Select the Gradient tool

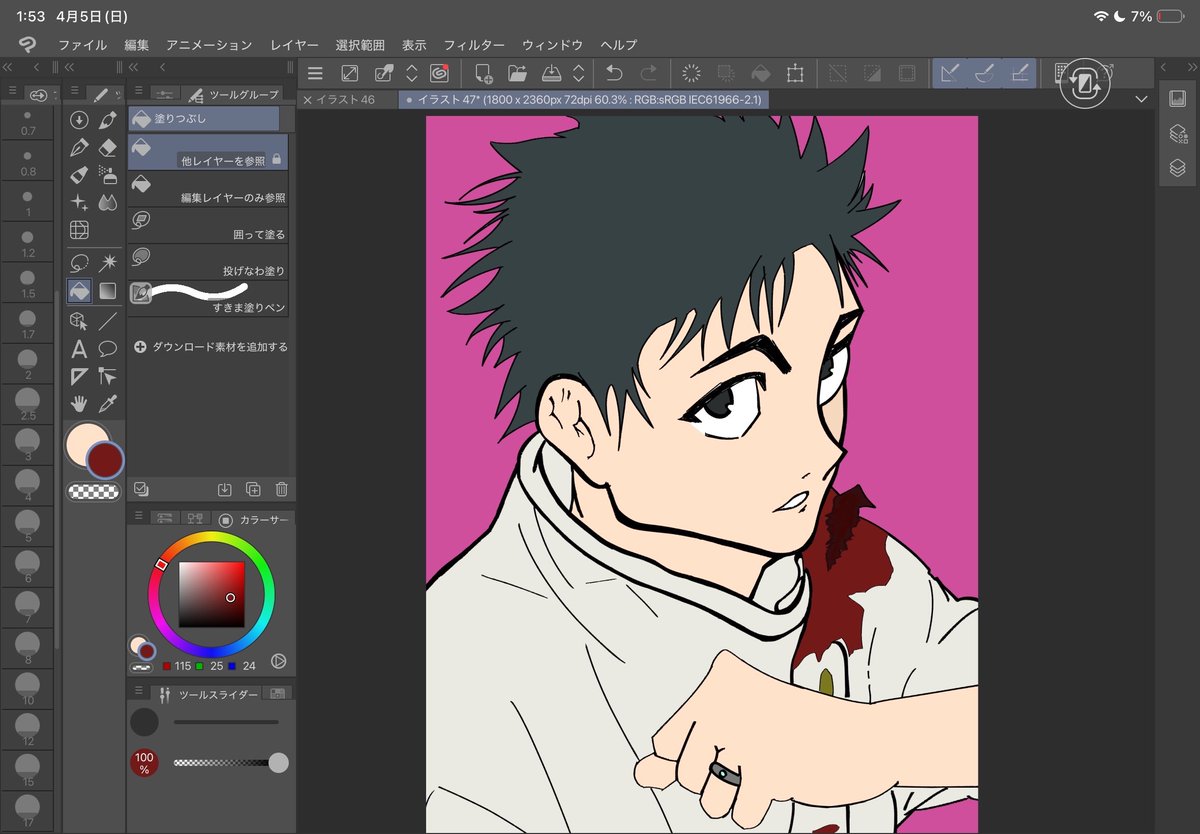click(x=108, y=291)
